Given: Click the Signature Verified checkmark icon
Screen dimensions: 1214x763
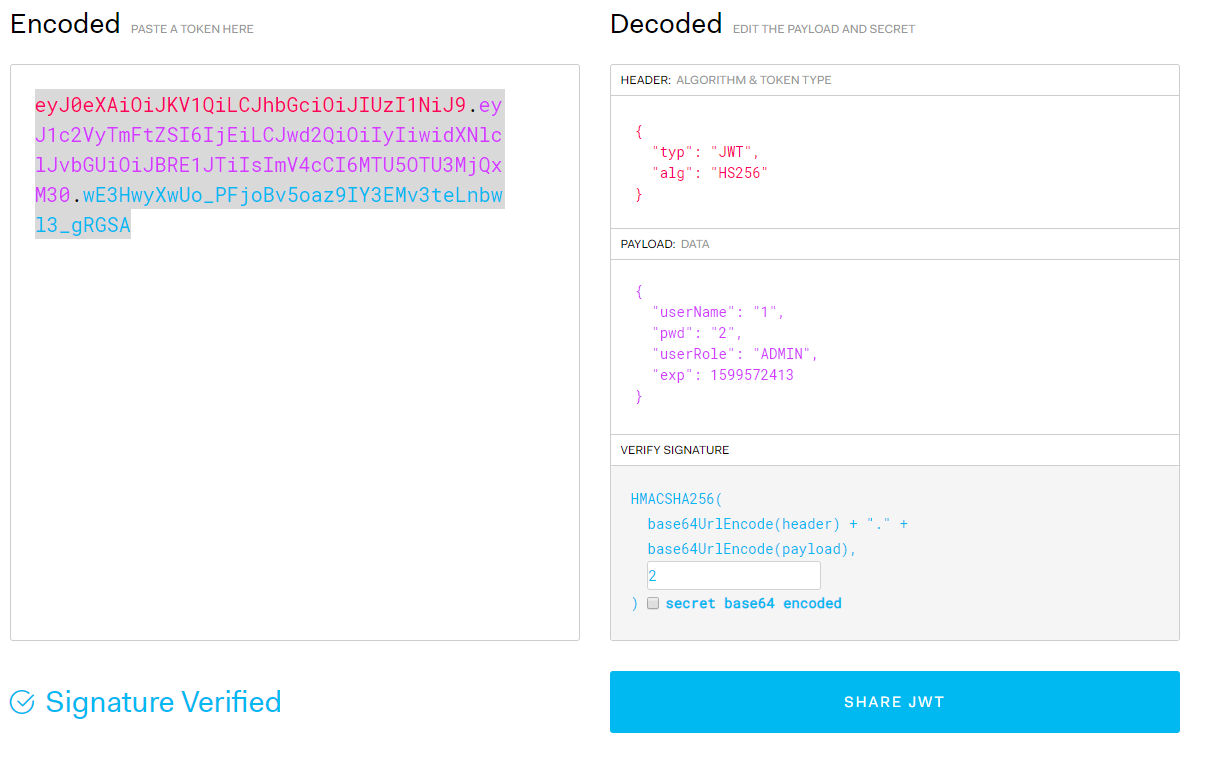Looking at the screenshot, I should pos(22,702).
